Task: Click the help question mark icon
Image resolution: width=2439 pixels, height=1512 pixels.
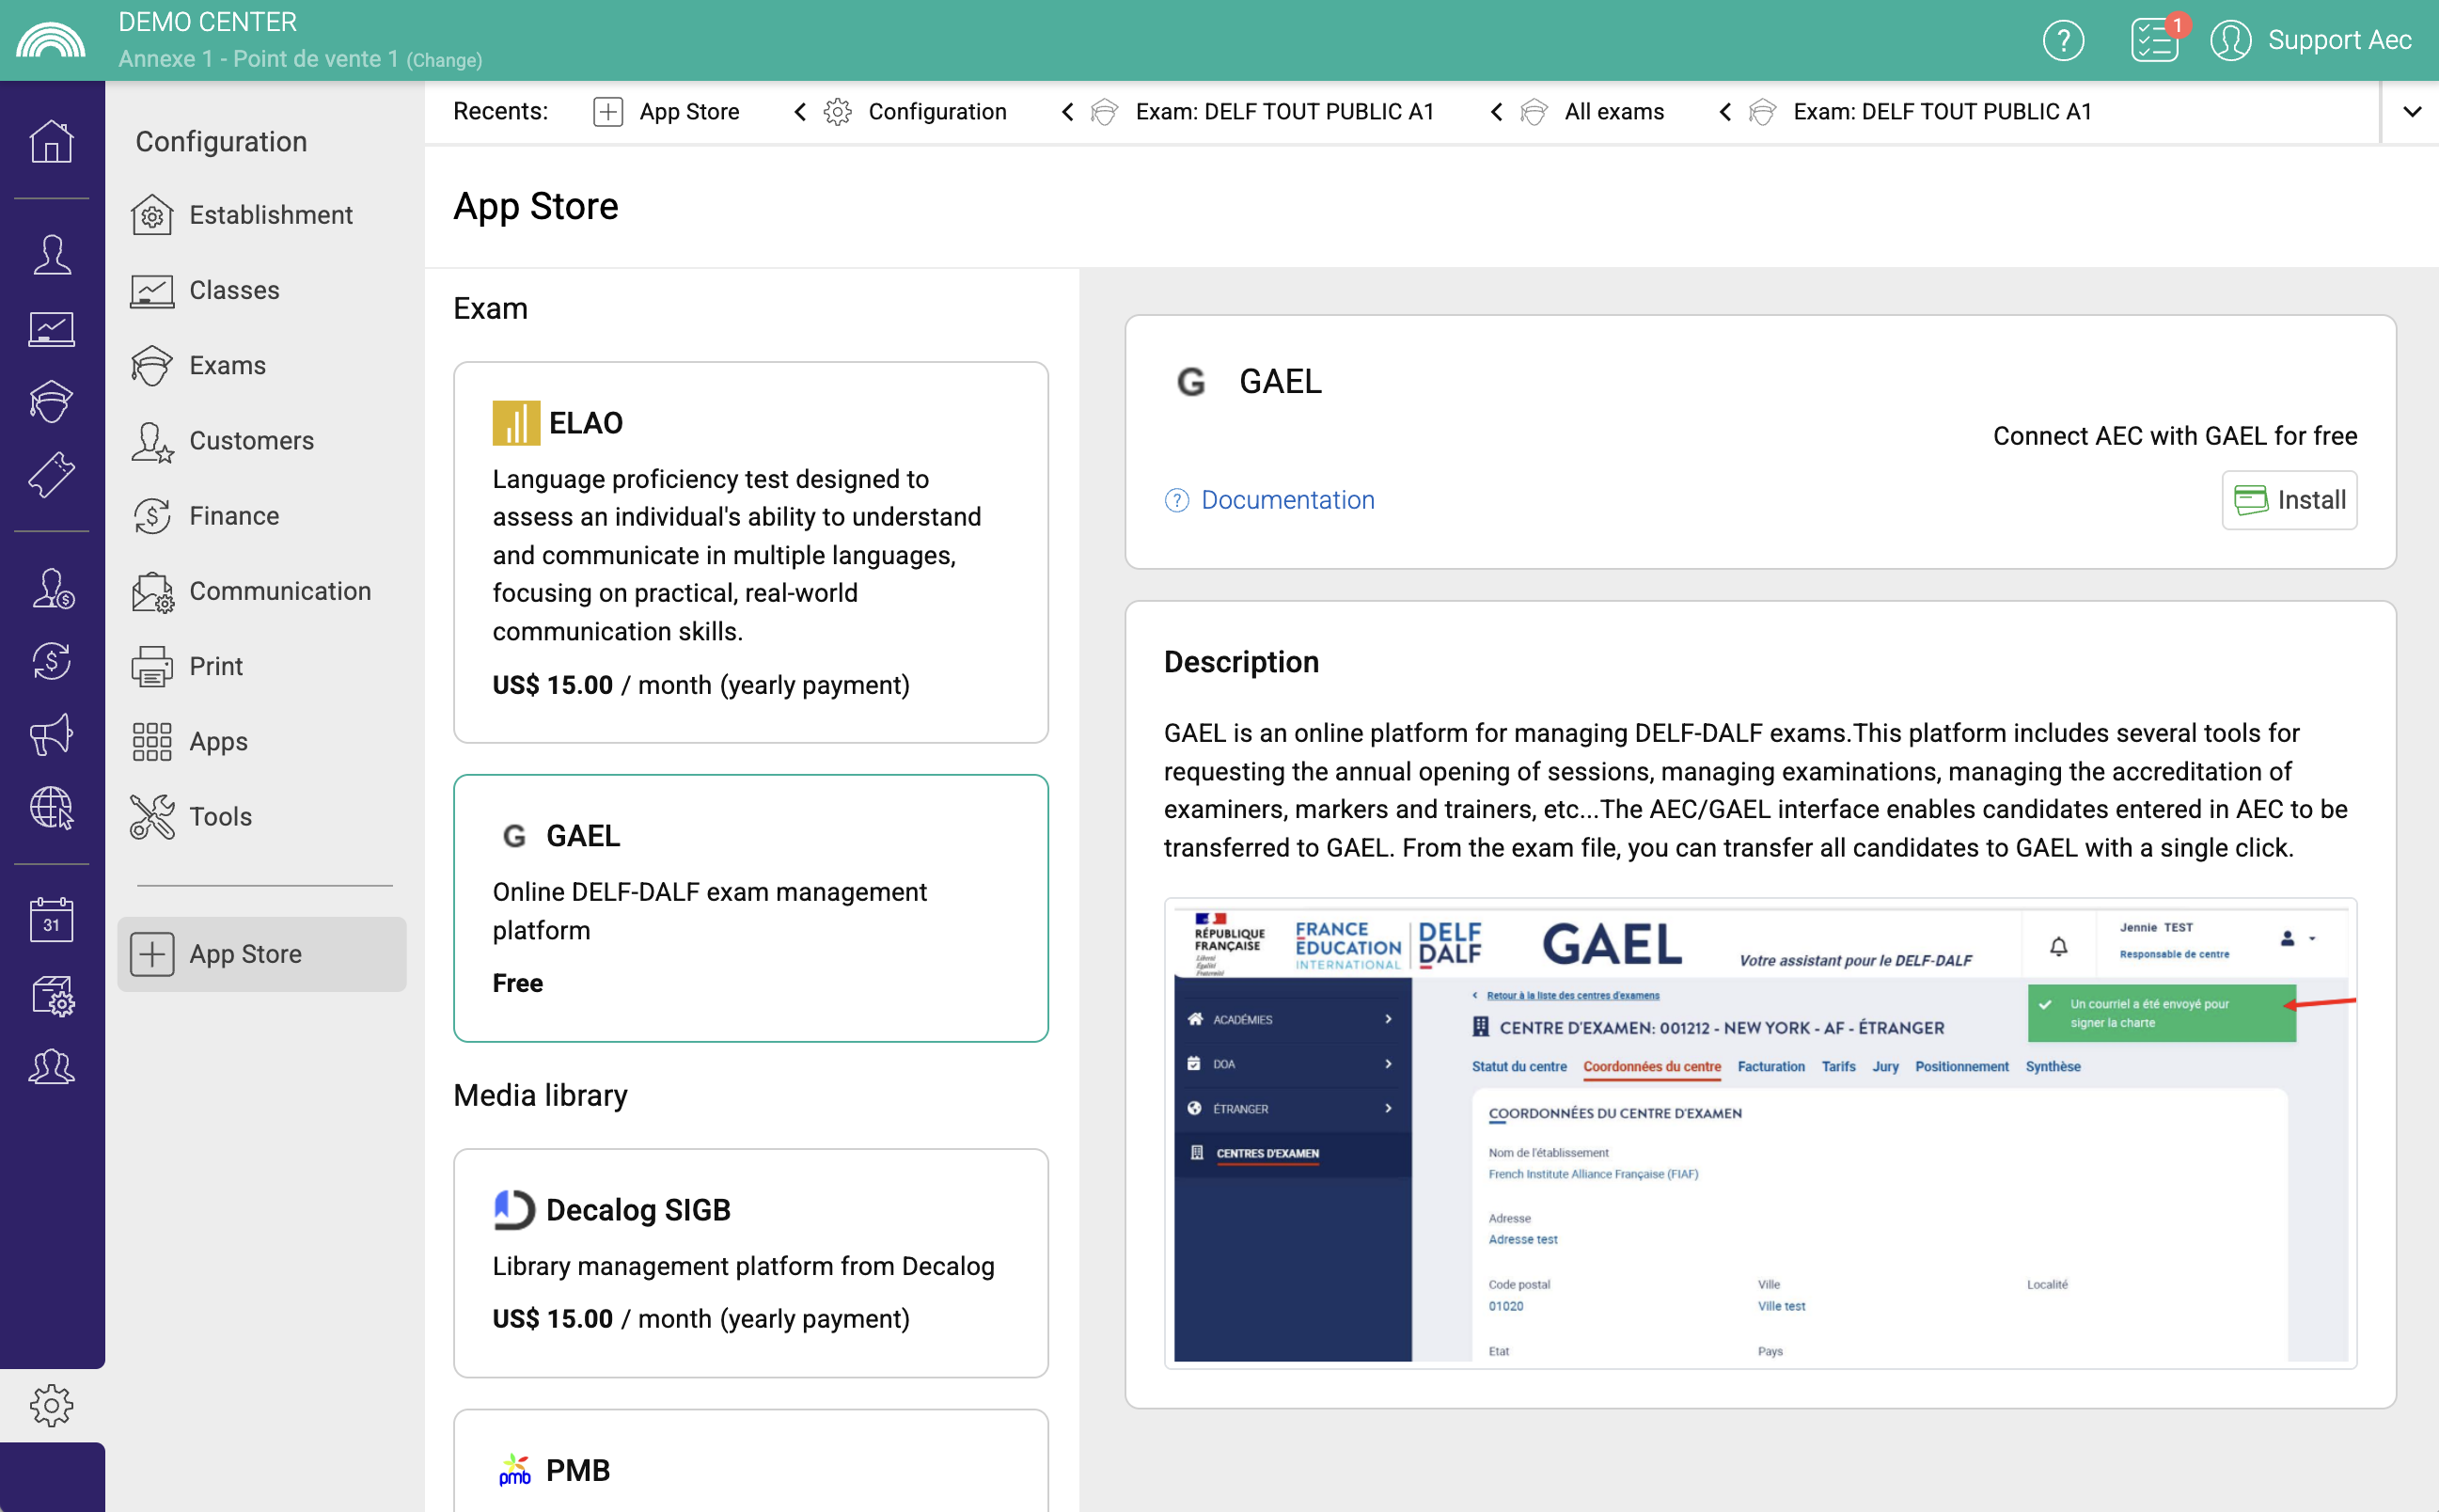Action: [x=2062, y=40]
